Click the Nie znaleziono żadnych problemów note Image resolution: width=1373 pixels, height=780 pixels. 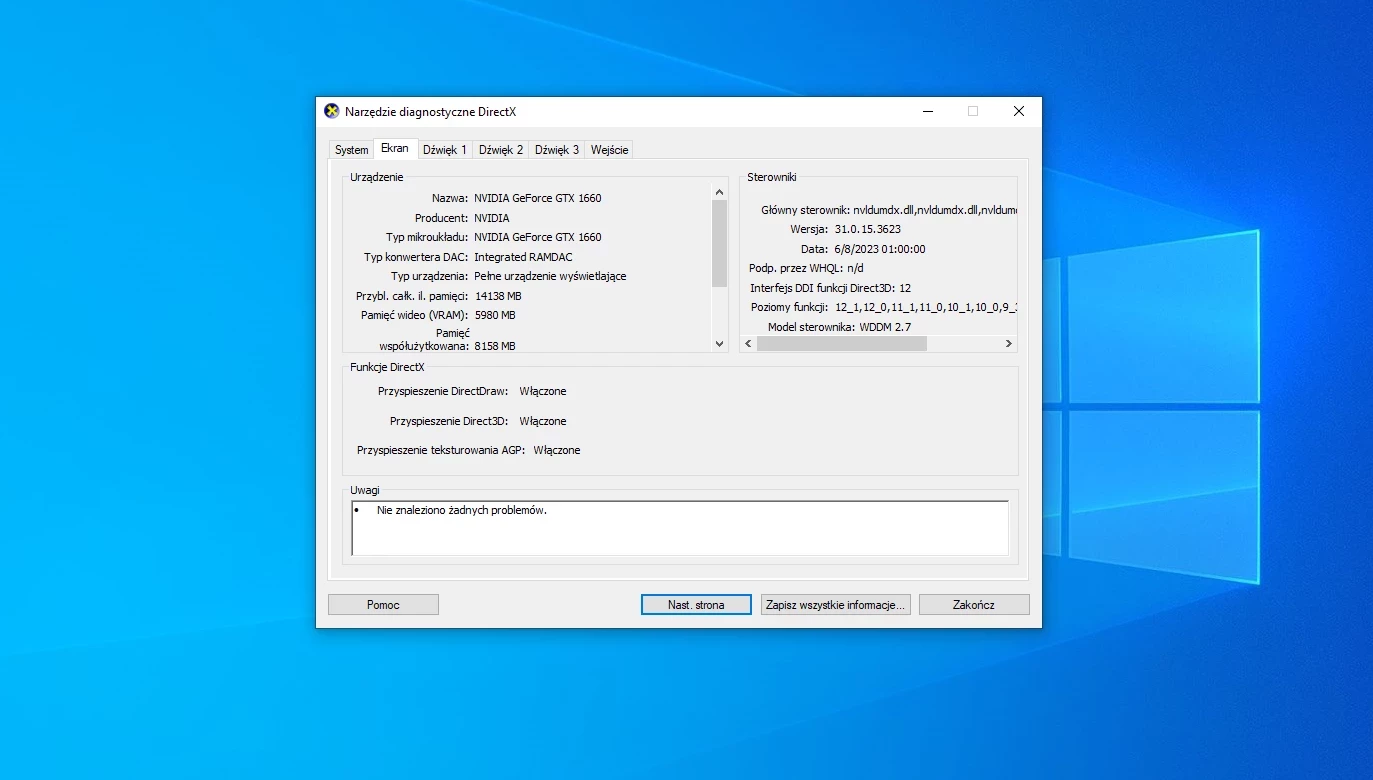point(462,510)
